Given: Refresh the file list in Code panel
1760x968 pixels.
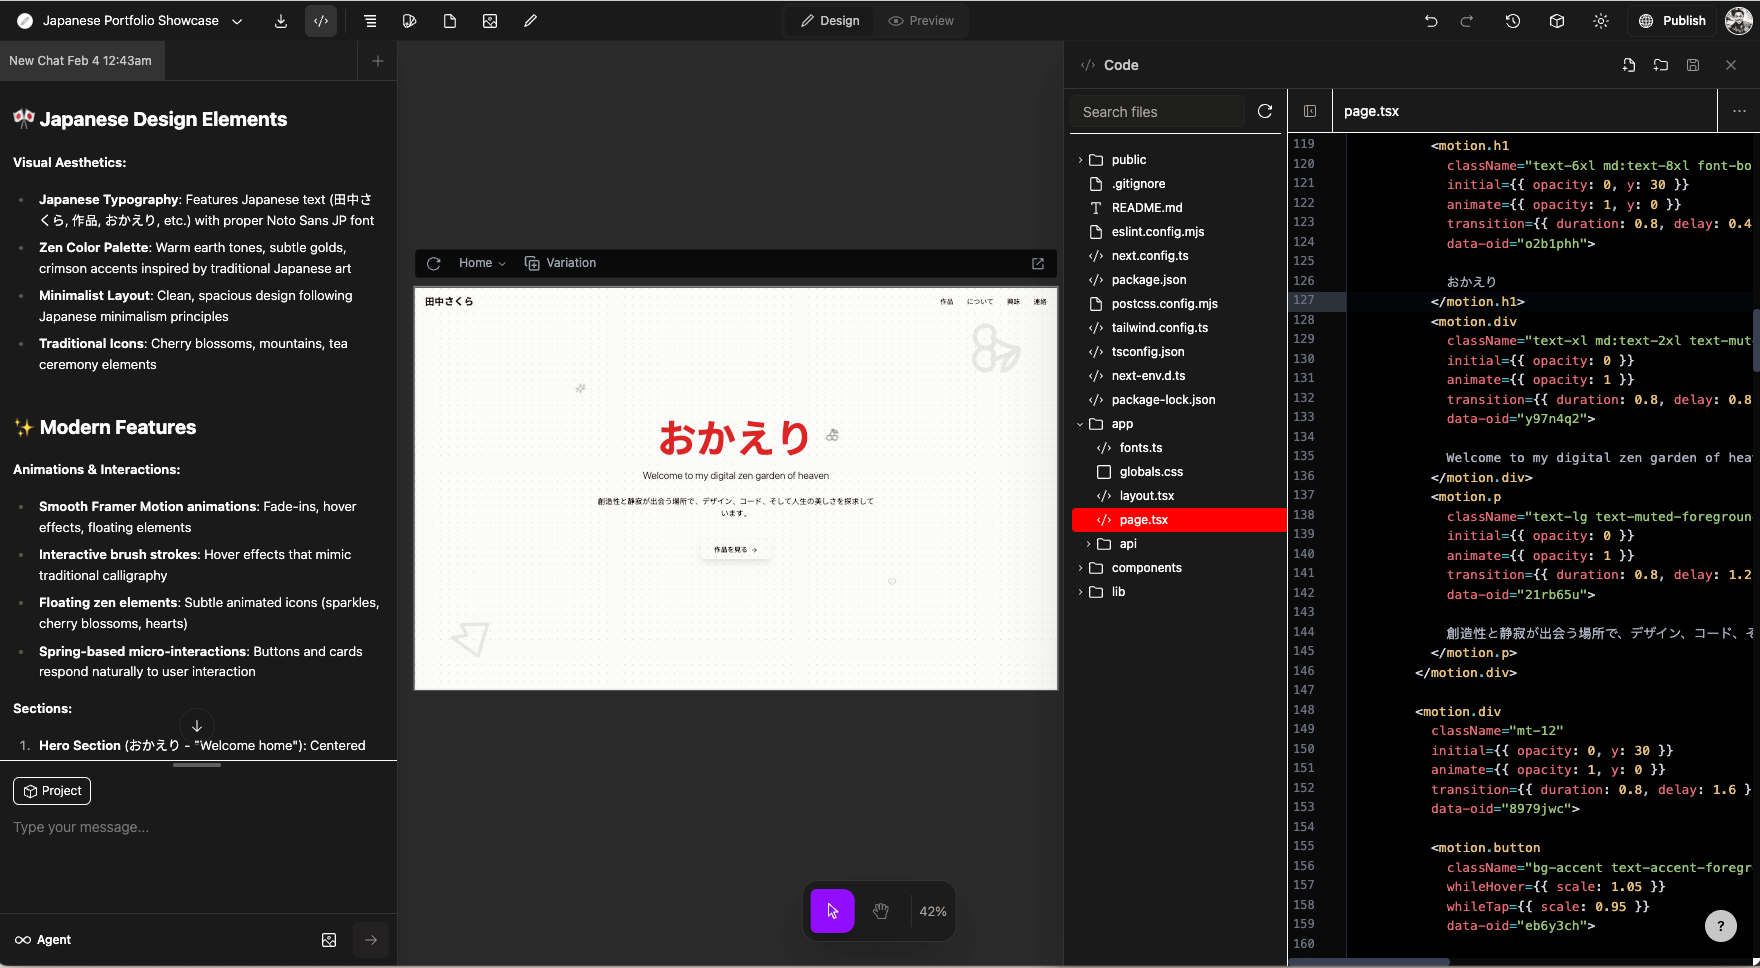Looking at the screenshot, I should coord(1265,111).
